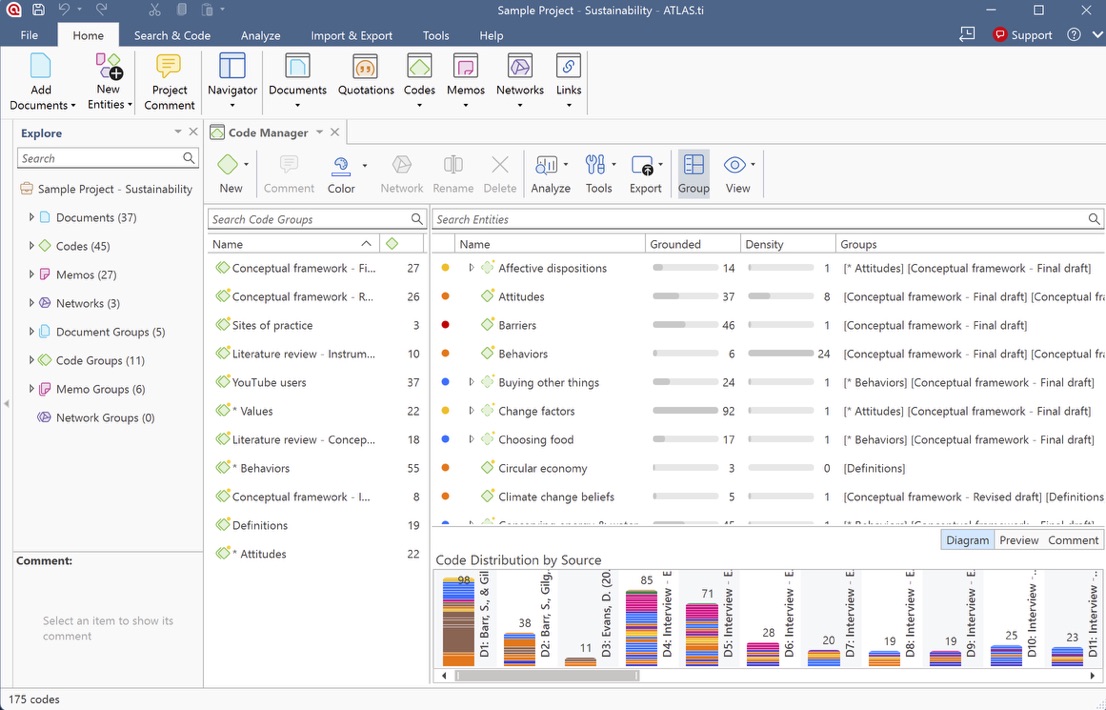Open the Tools wrench icon in Code Manager
Viewport: 1106px width, 710px height.
point(595,165)
